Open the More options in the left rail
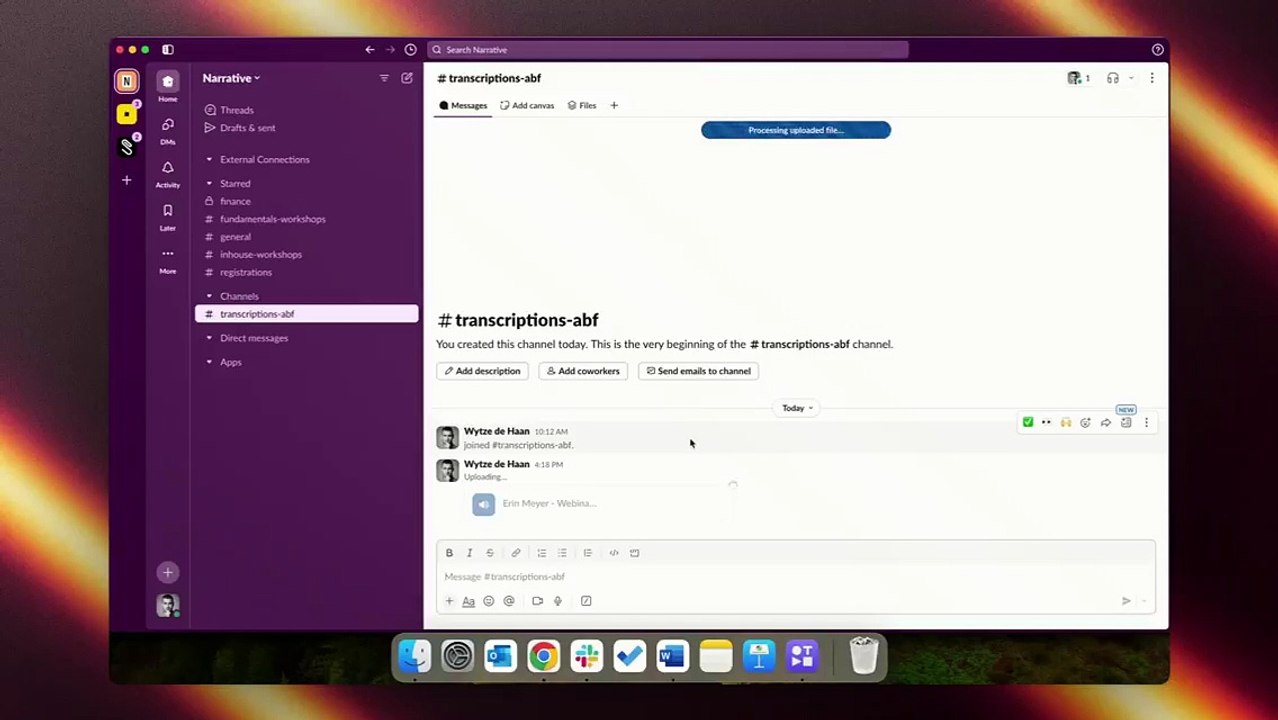This screenshot has width=1278, height=720. pyautogui.click(x=168, y=258)
